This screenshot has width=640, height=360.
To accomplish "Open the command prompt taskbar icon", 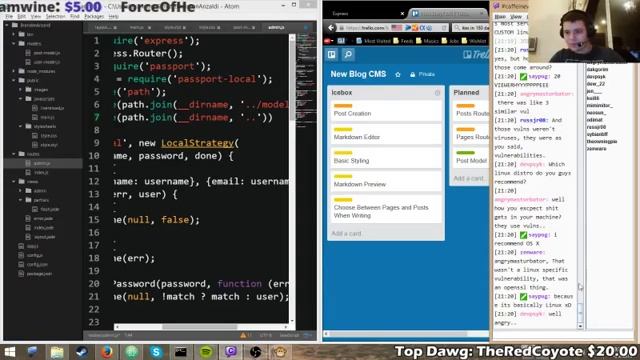I will point(181,351).
